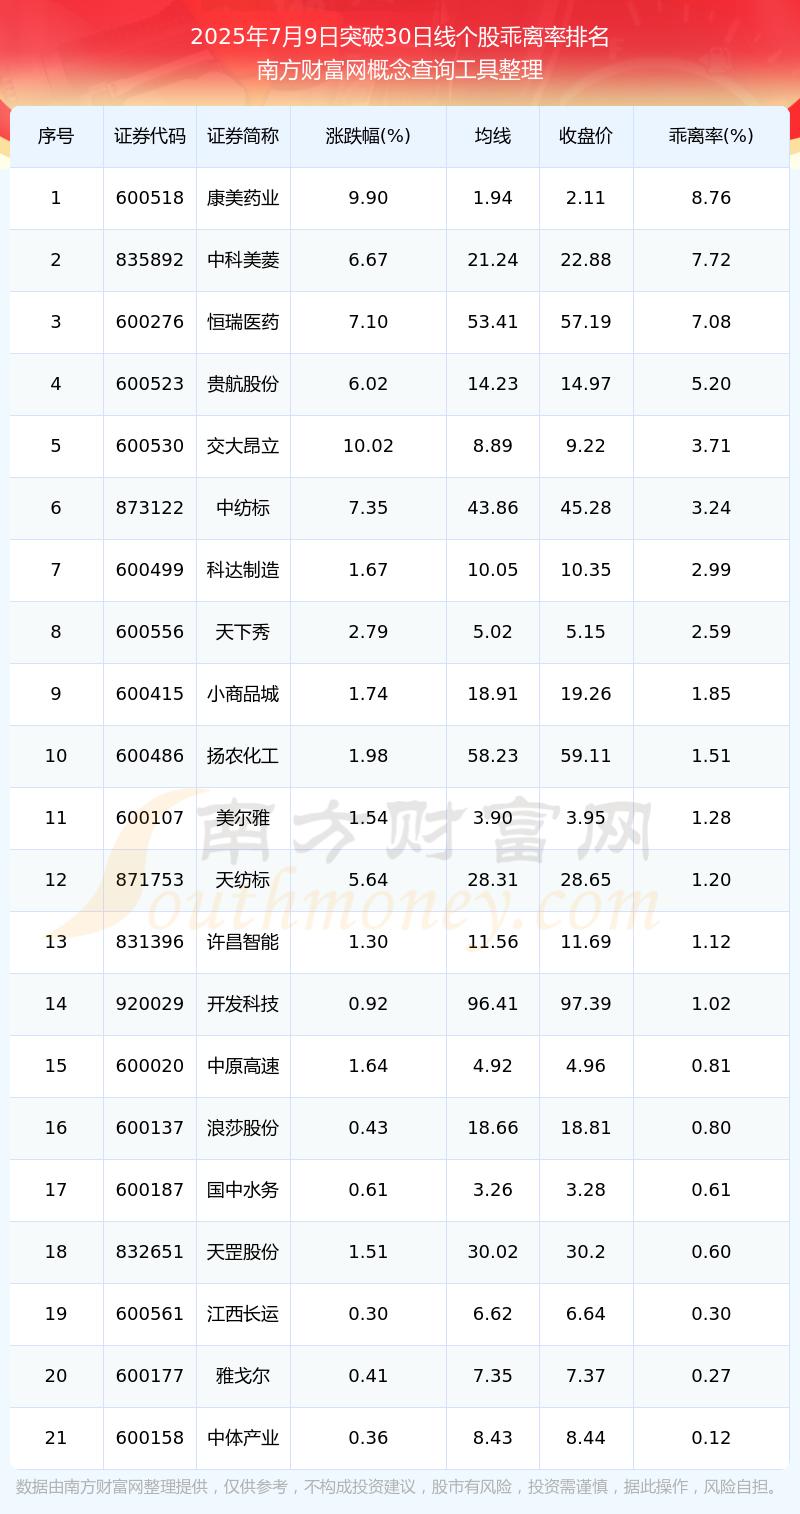Click the footer disclaimer text
Image resolution: width=800 pixels, height=1514 pixels.
tap(399, 1487)
